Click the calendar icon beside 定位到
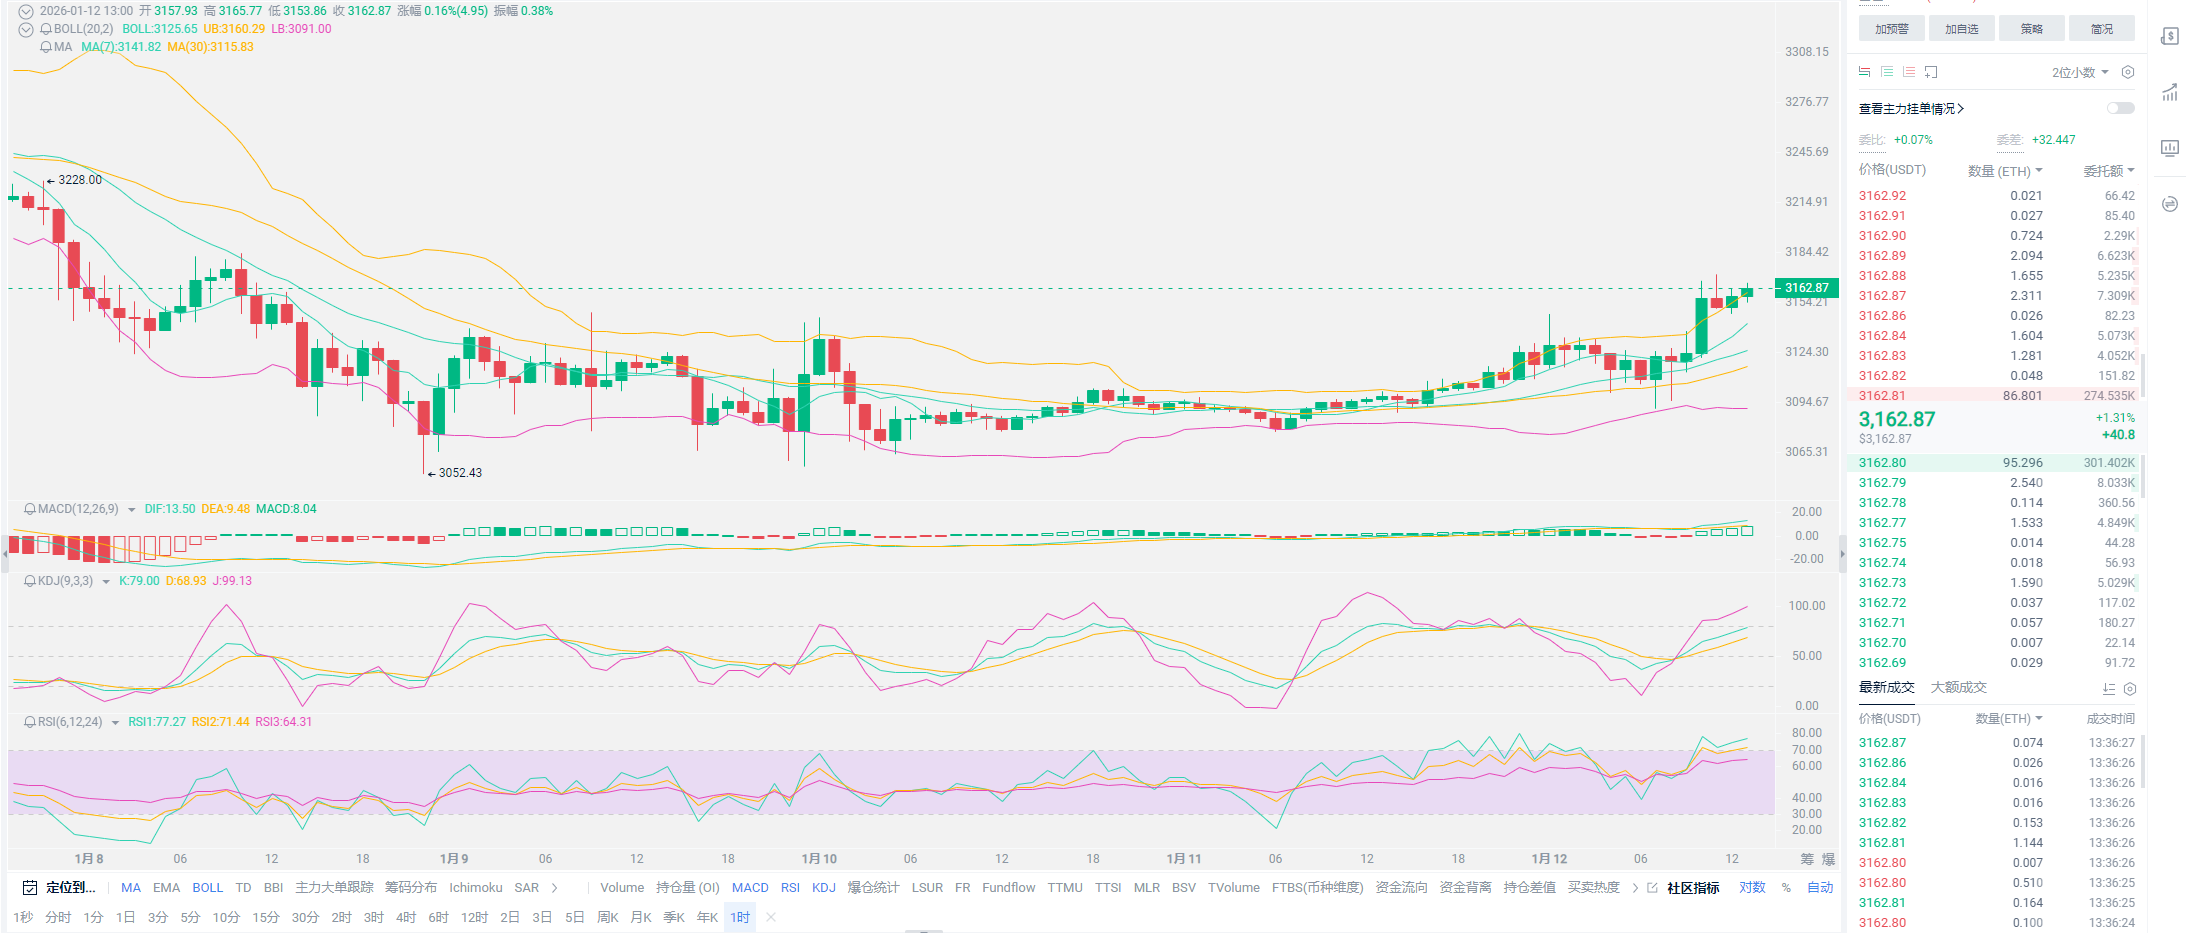Viewport: 2189px width, 933px height. tap(30, 888)
